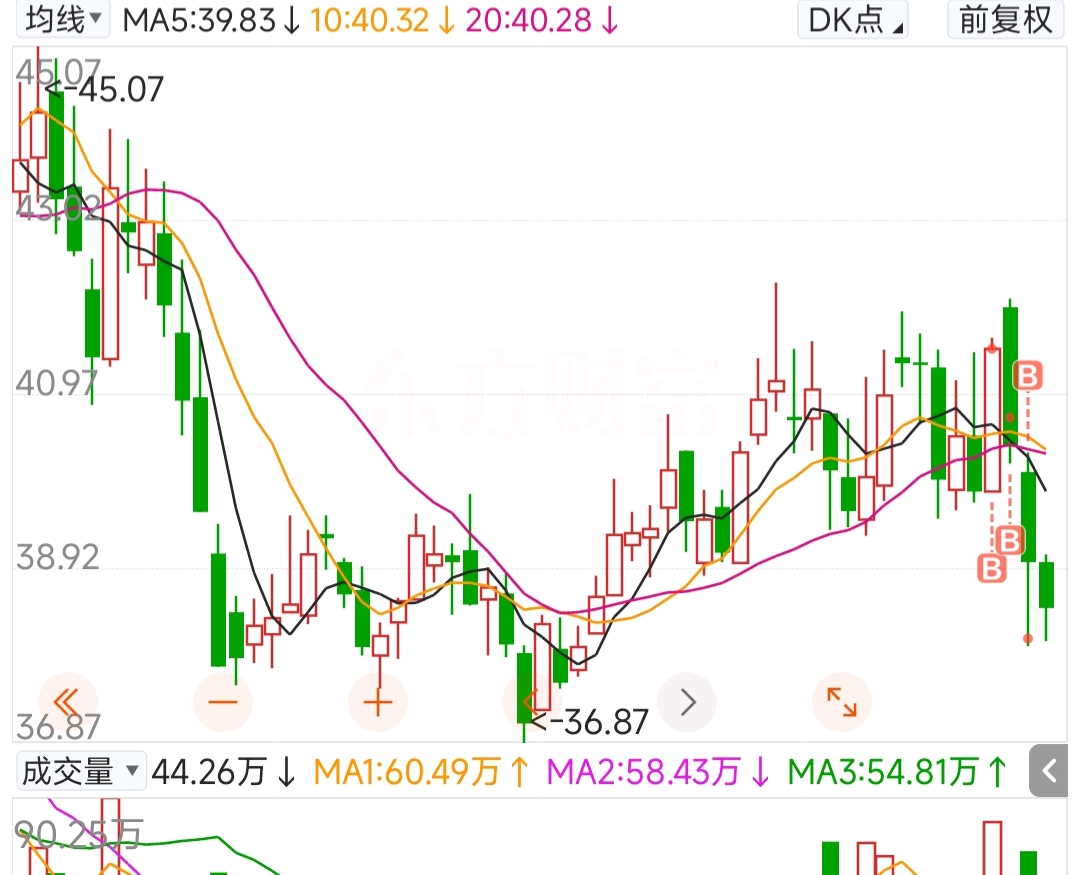1080x875 pixels.
Task: Expand chart to fullscreen icon
Action: click(x=842, y=703)
